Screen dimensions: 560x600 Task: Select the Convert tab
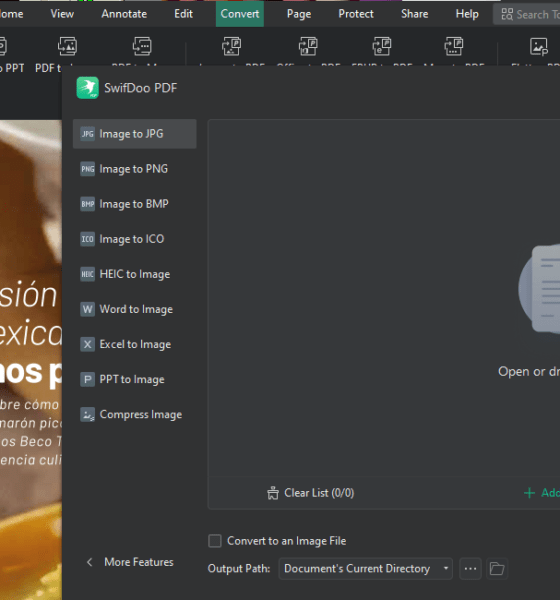click(240, 14)
